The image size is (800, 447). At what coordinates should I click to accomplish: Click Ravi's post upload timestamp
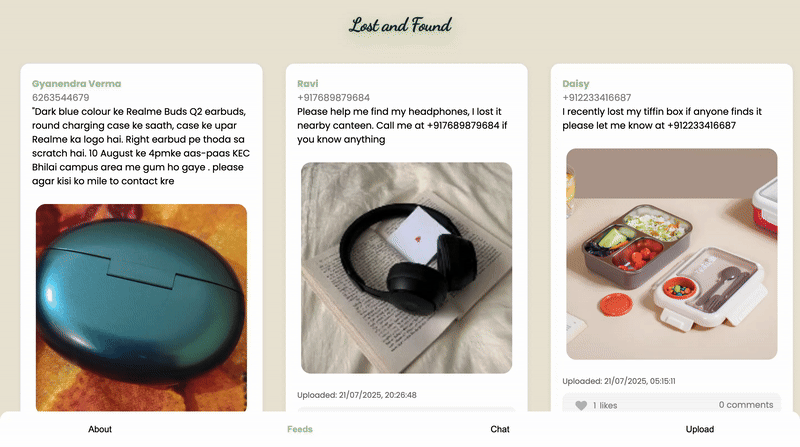357,395
